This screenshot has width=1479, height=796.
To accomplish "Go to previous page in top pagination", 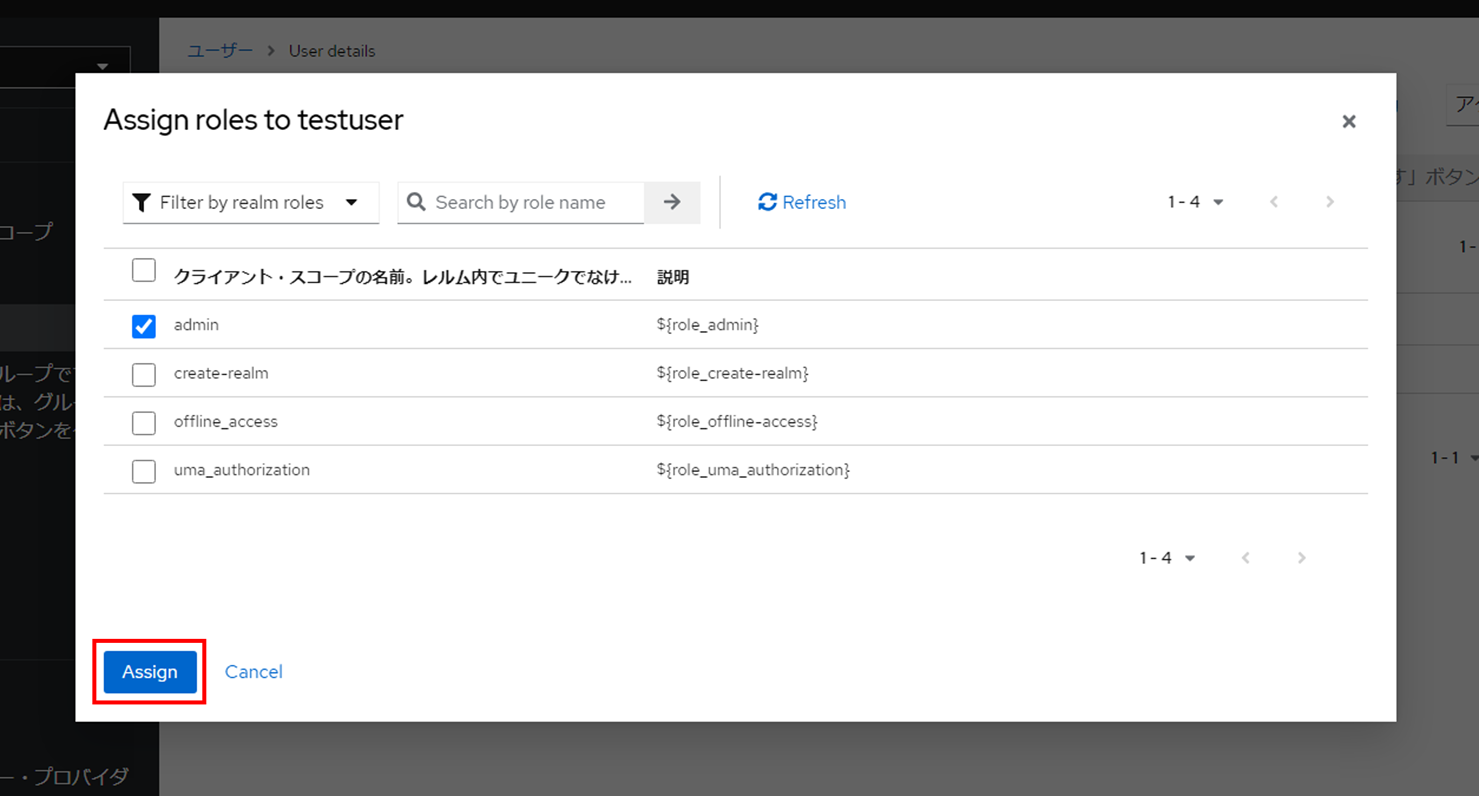I will (x=1273, y=202).
